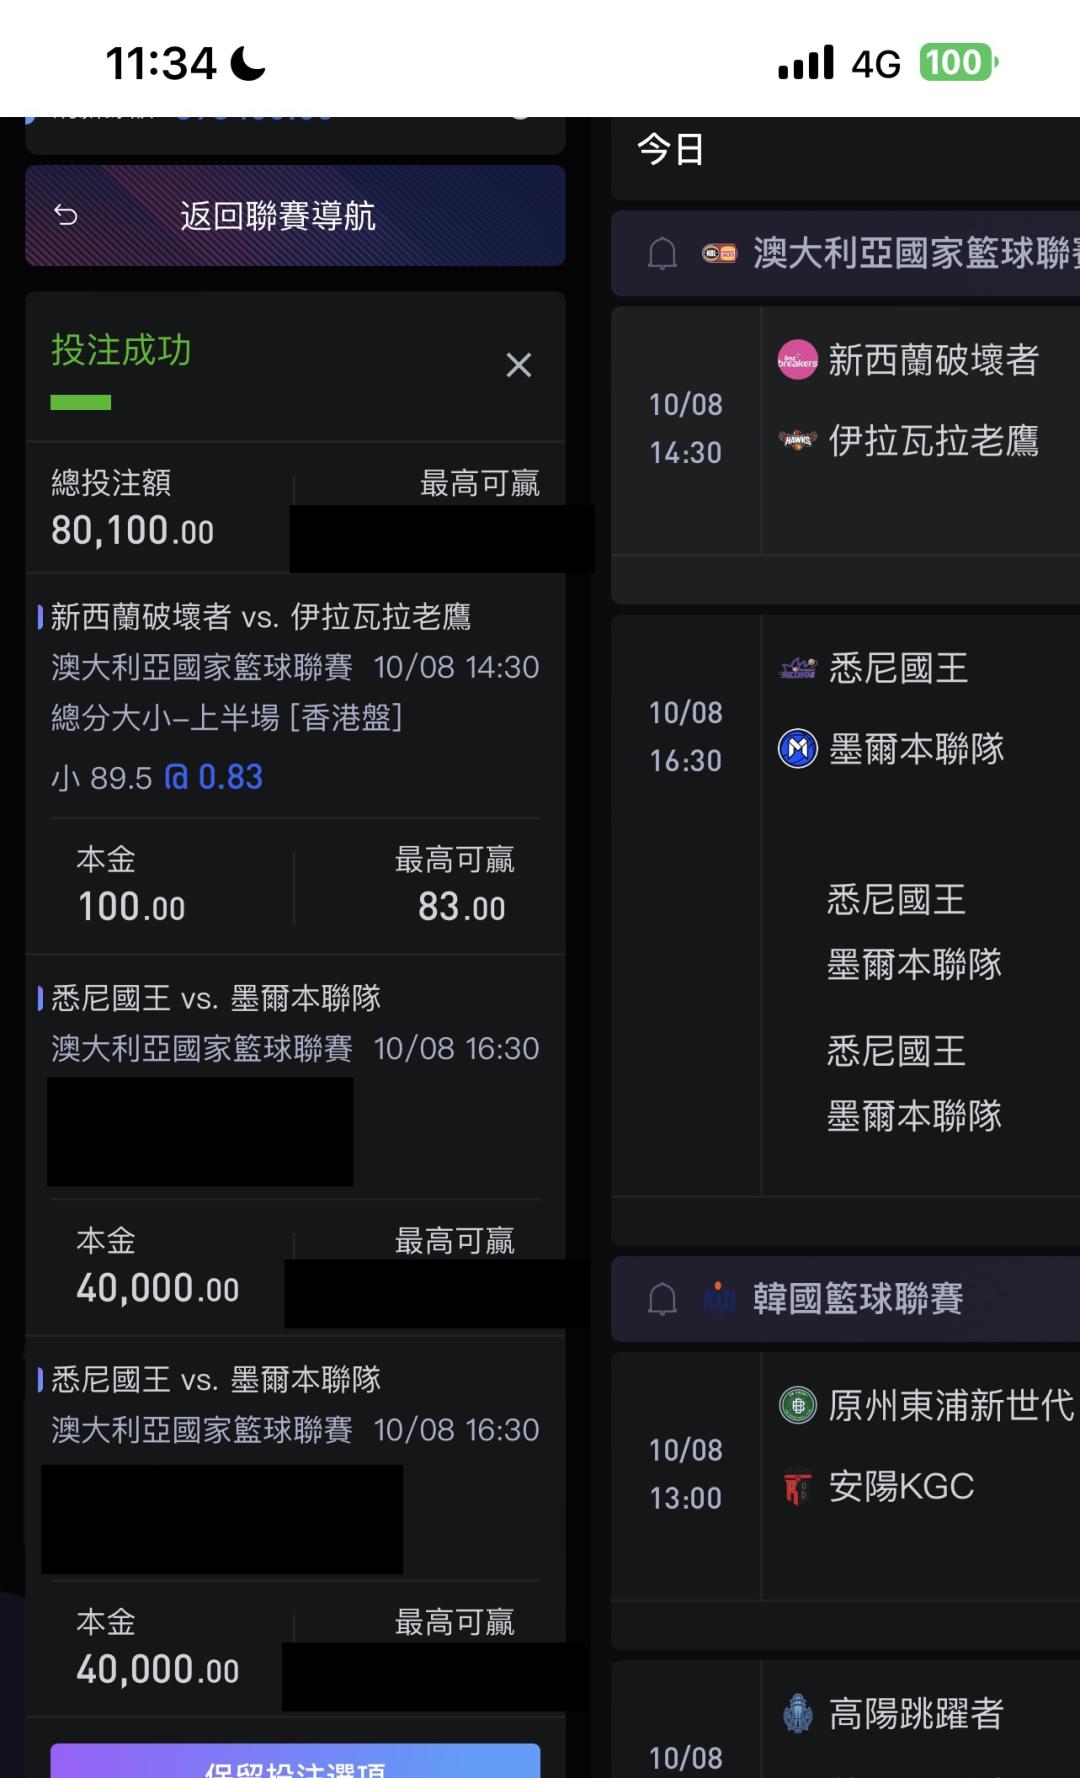Tap the Sydney Kings team logo

[797, 668]
